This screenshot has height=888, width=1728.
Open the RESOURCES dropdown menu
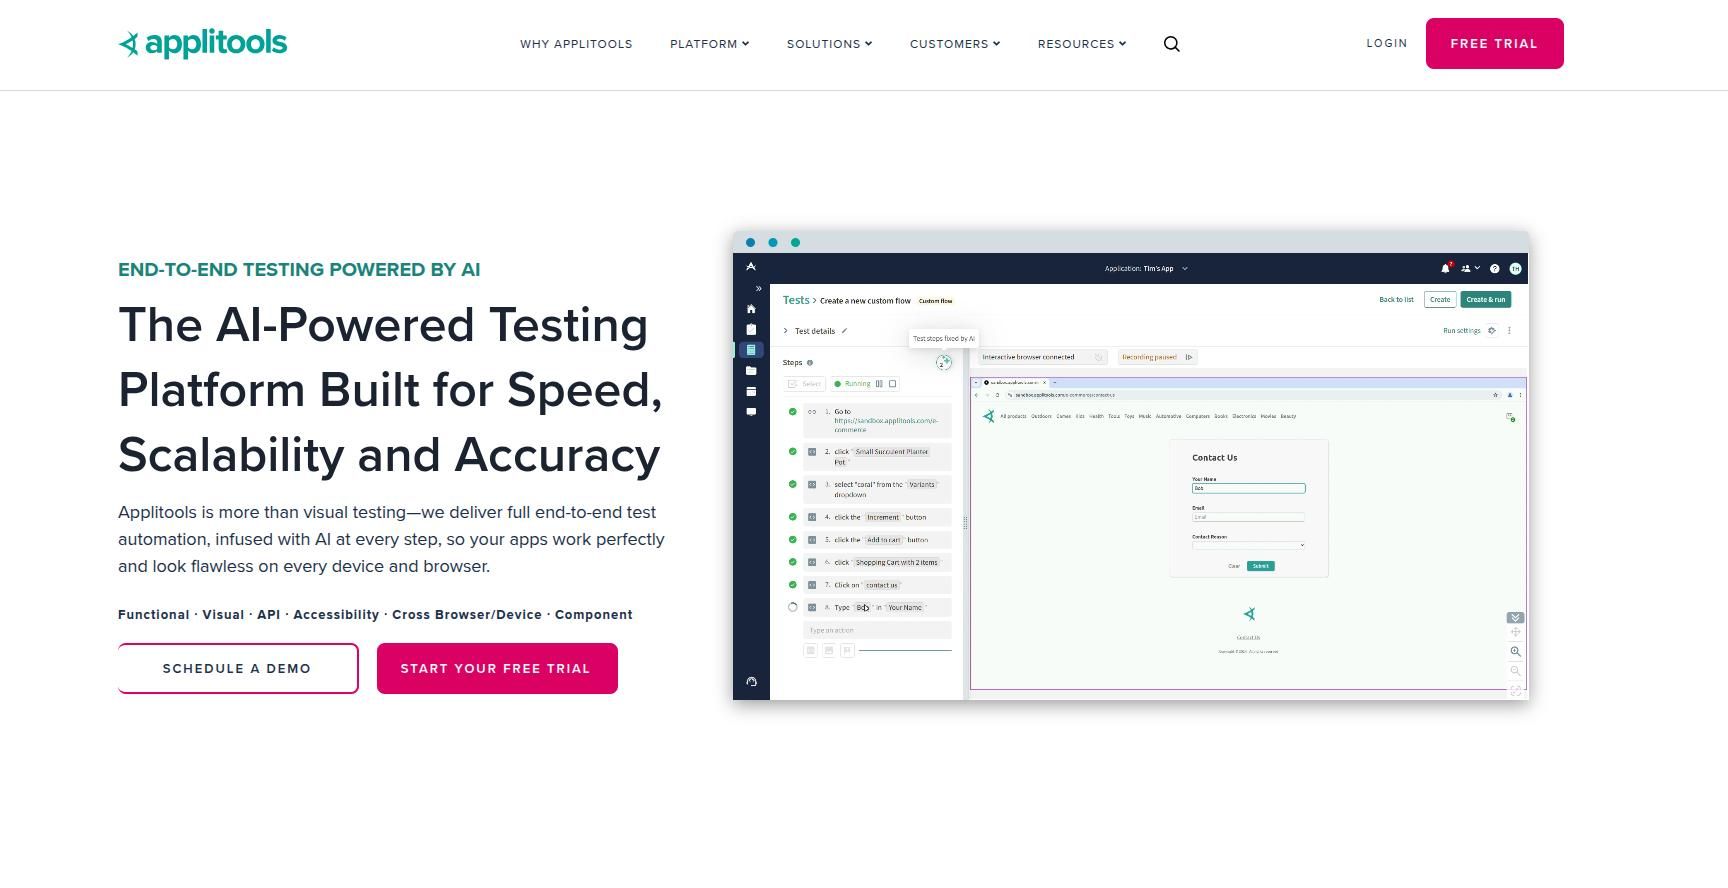1081,44
